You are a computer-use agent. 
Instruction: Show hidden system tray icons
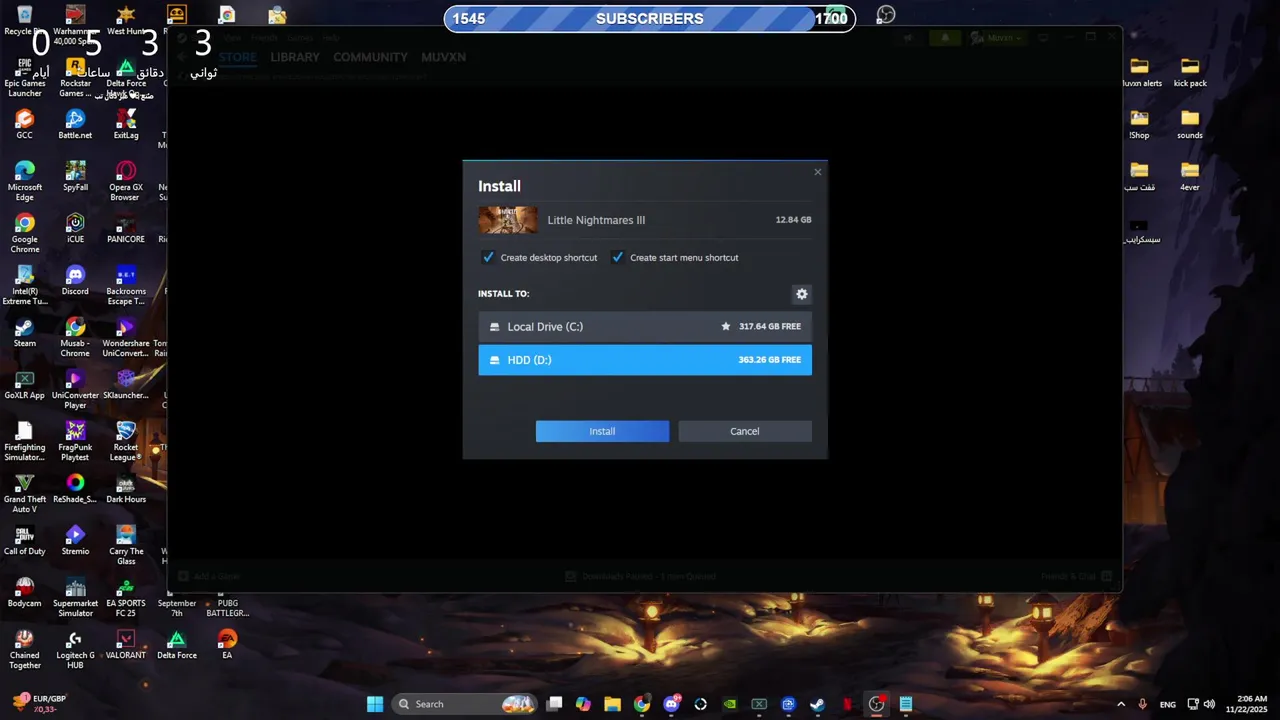[1120, 704]
